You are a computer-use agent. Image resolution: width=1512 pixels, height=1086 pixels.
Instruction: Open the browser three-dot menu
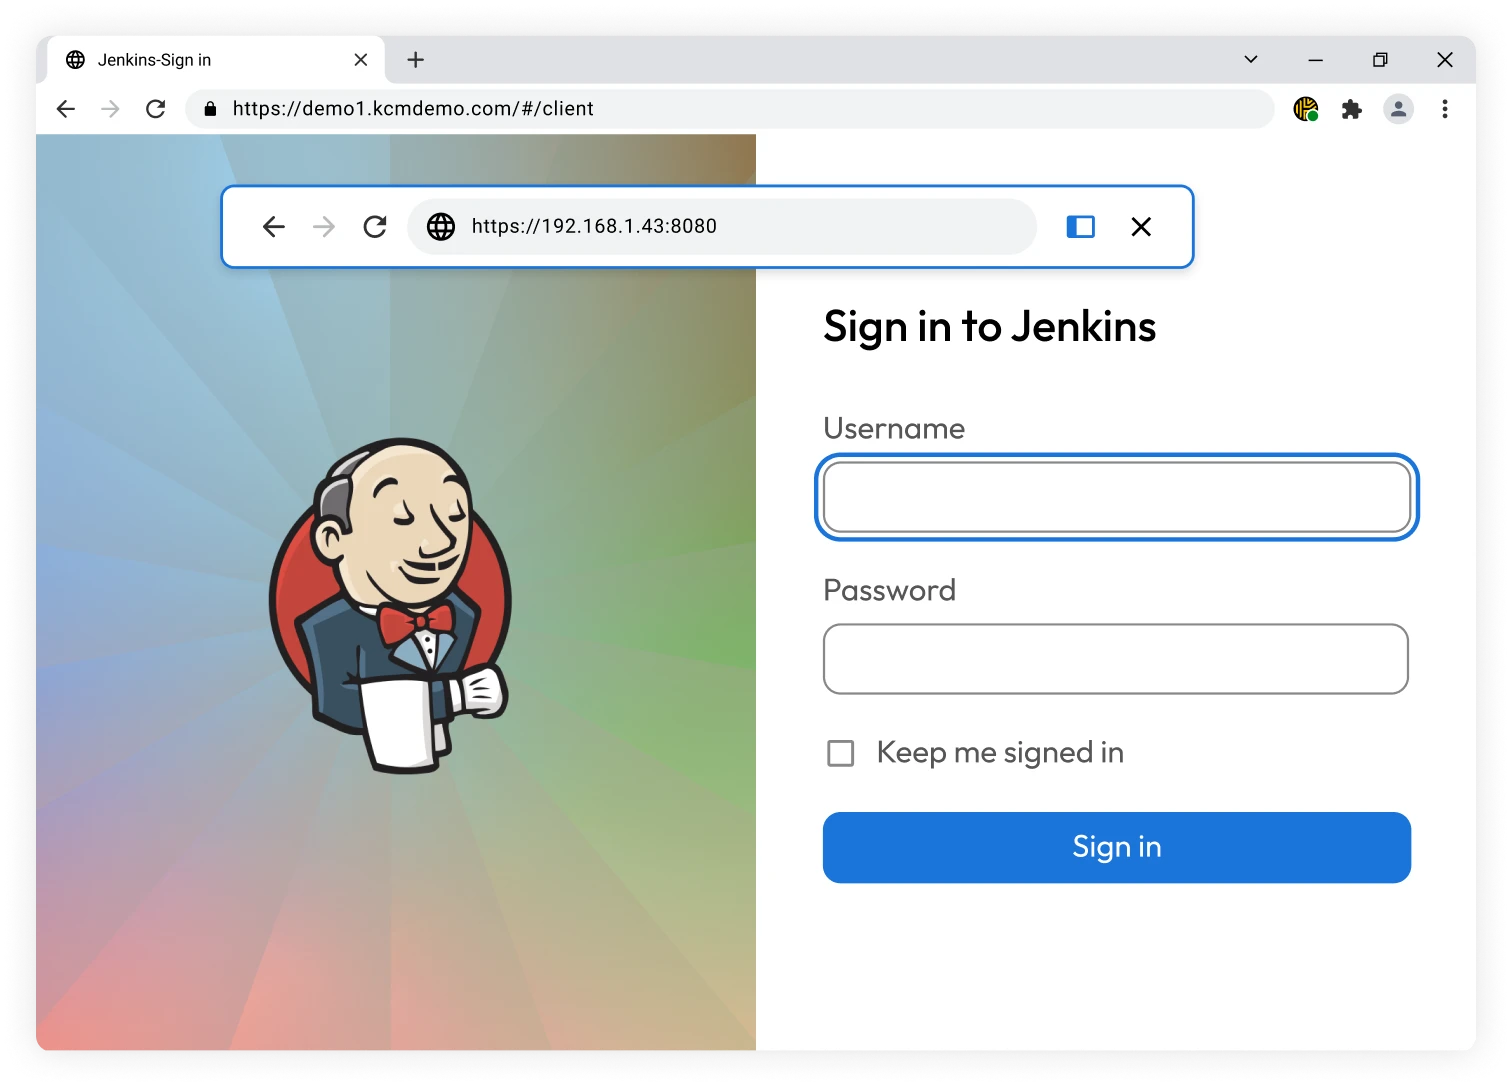[x=1445, y=109]
